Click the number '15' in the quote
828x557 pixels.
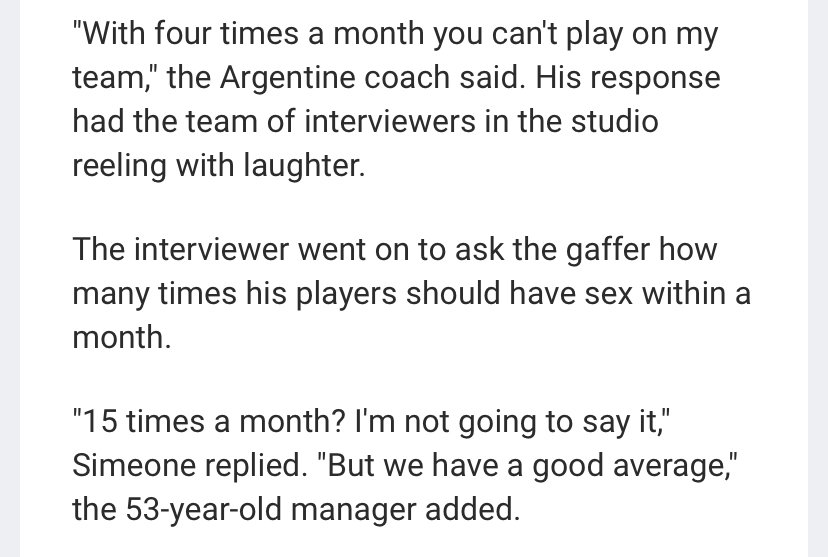point(100,422)
